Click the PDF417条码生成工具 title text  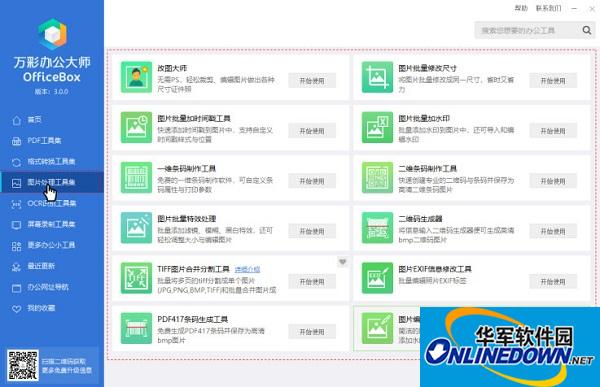192,319
